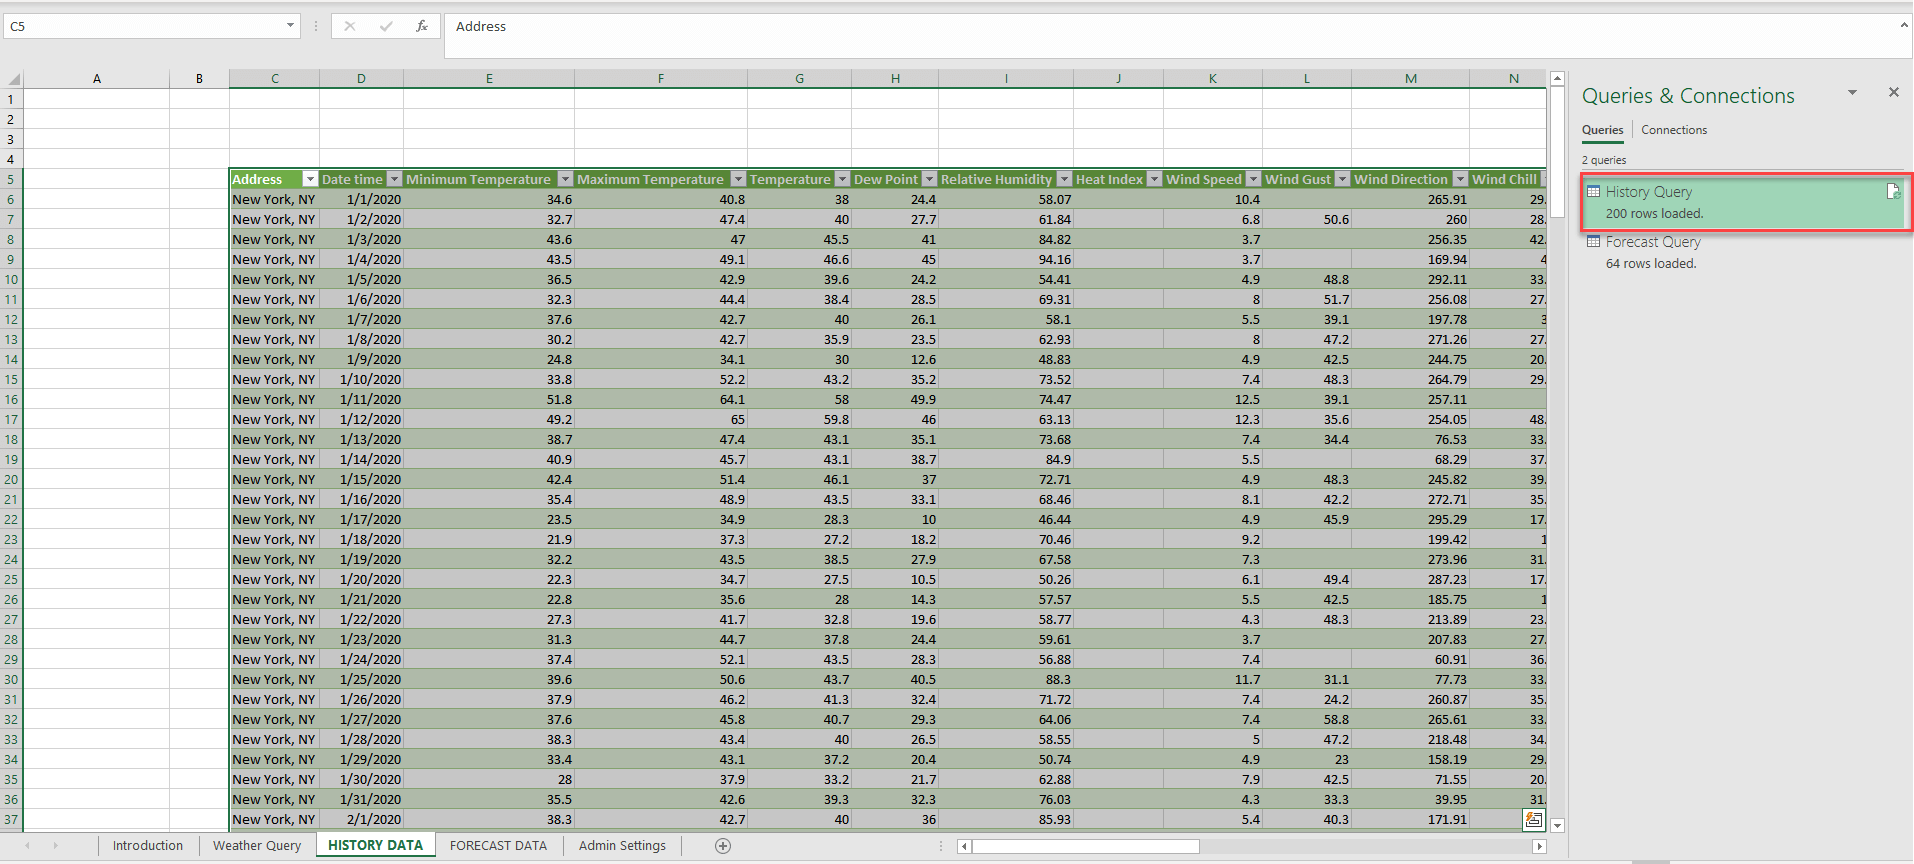The width and height of the screenshot is (1914, 864).
Task: Expand the formula bar
Action: (x=1903, y=25)
